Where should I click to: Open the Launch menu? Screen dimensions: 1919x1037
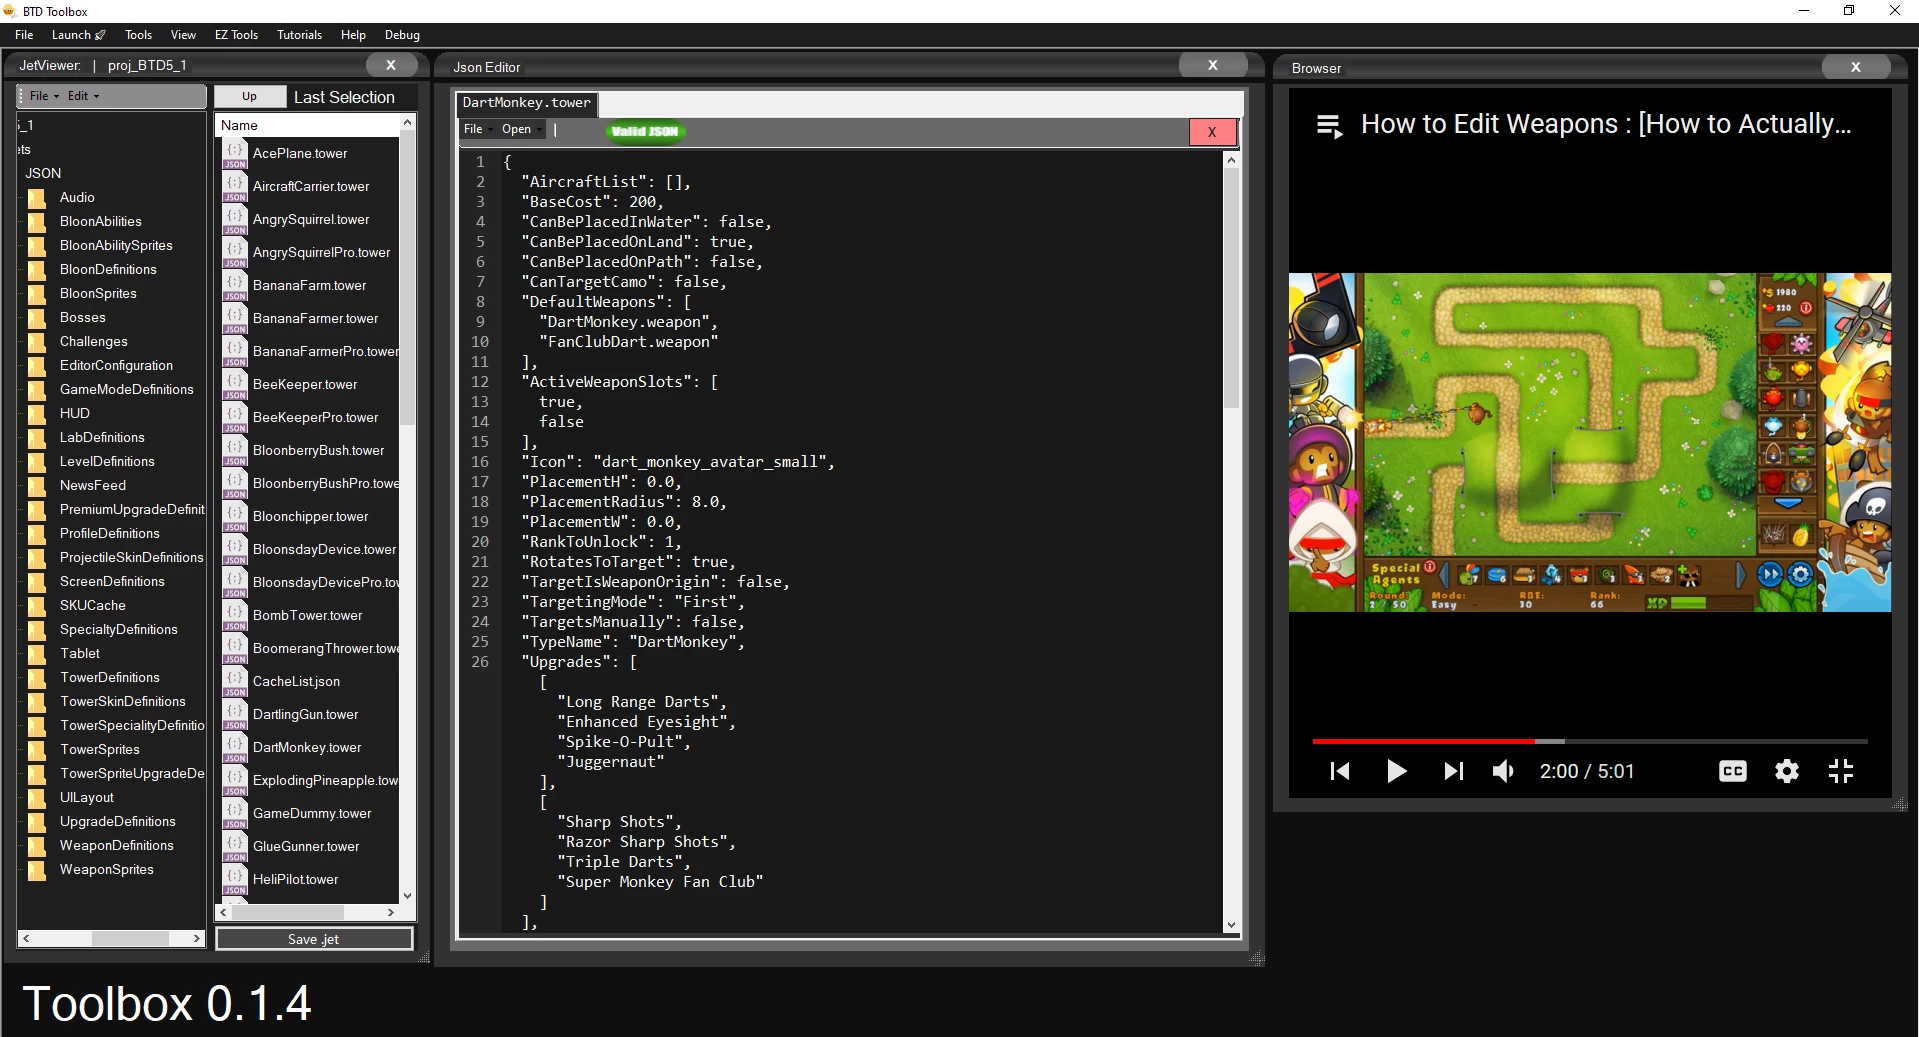click(78, 35)
